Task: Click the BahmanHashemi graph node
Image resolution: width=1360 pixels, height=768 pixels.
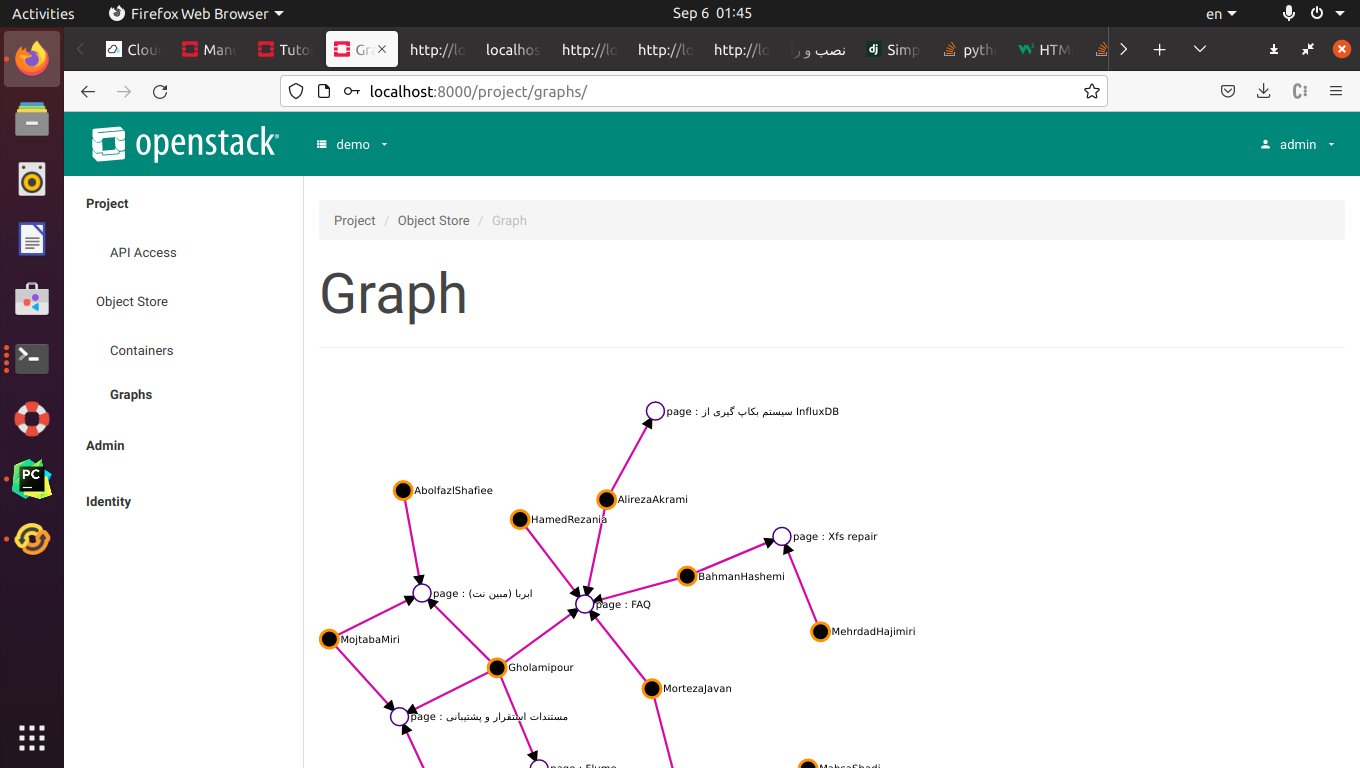Action: 687,576
